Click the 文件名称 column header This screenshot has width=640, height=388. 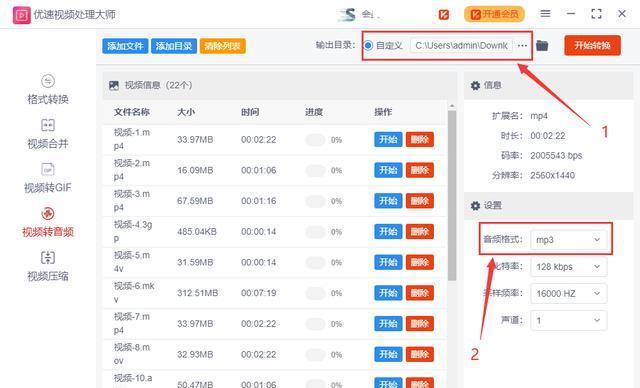(x=132, y=112)
